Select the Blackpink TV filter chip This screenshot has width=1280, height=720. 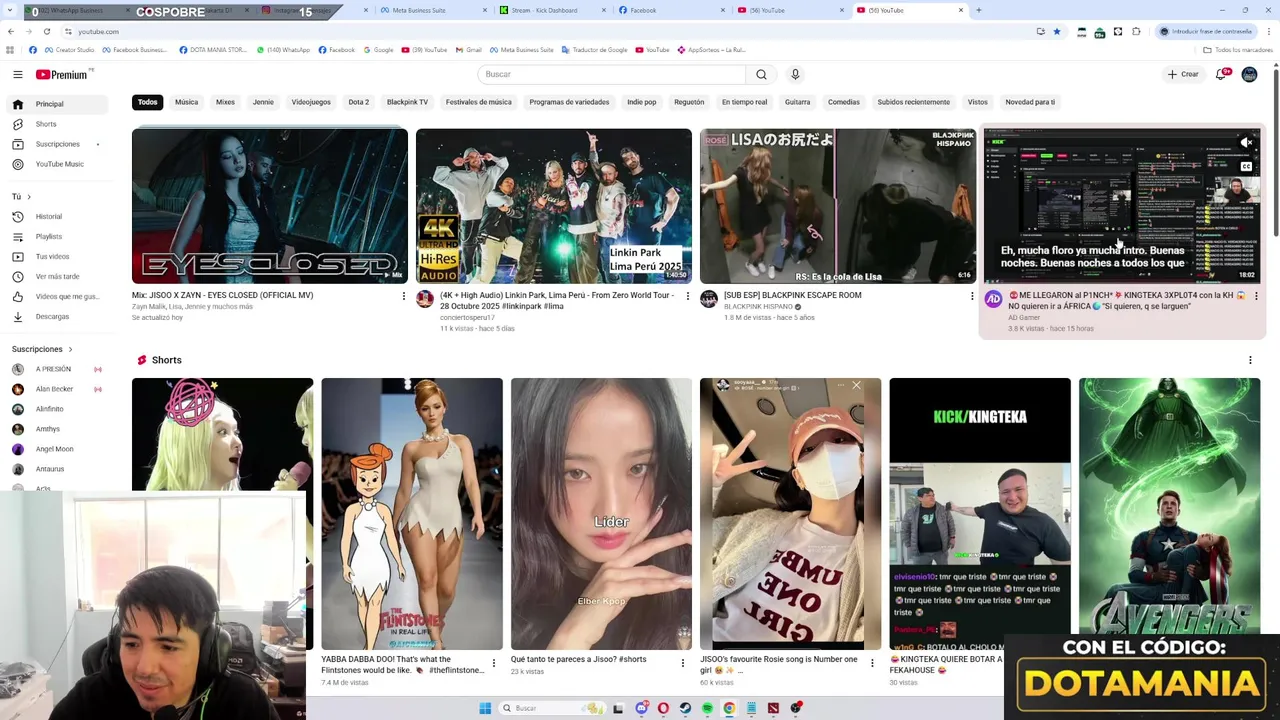click(x=407, y=102)
